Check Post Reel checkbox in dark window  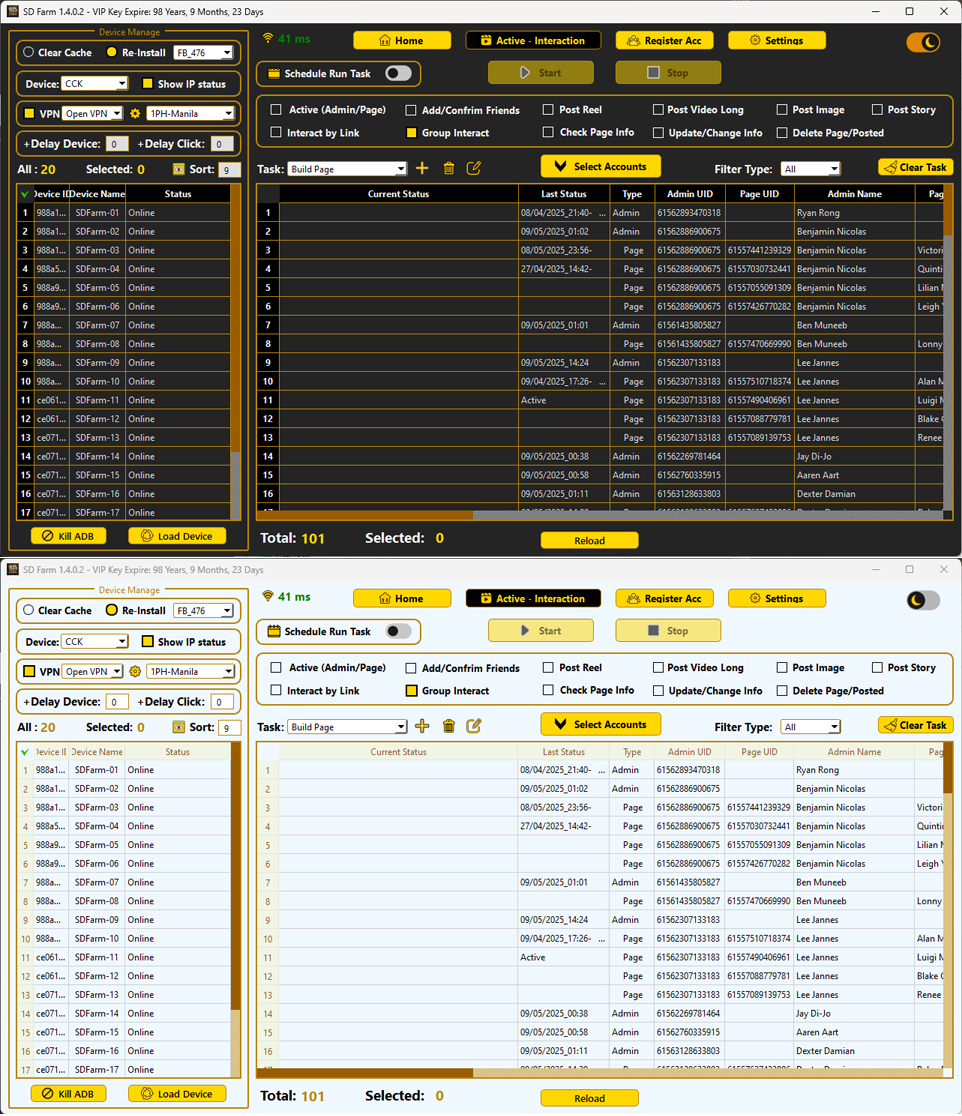(548, 109)
